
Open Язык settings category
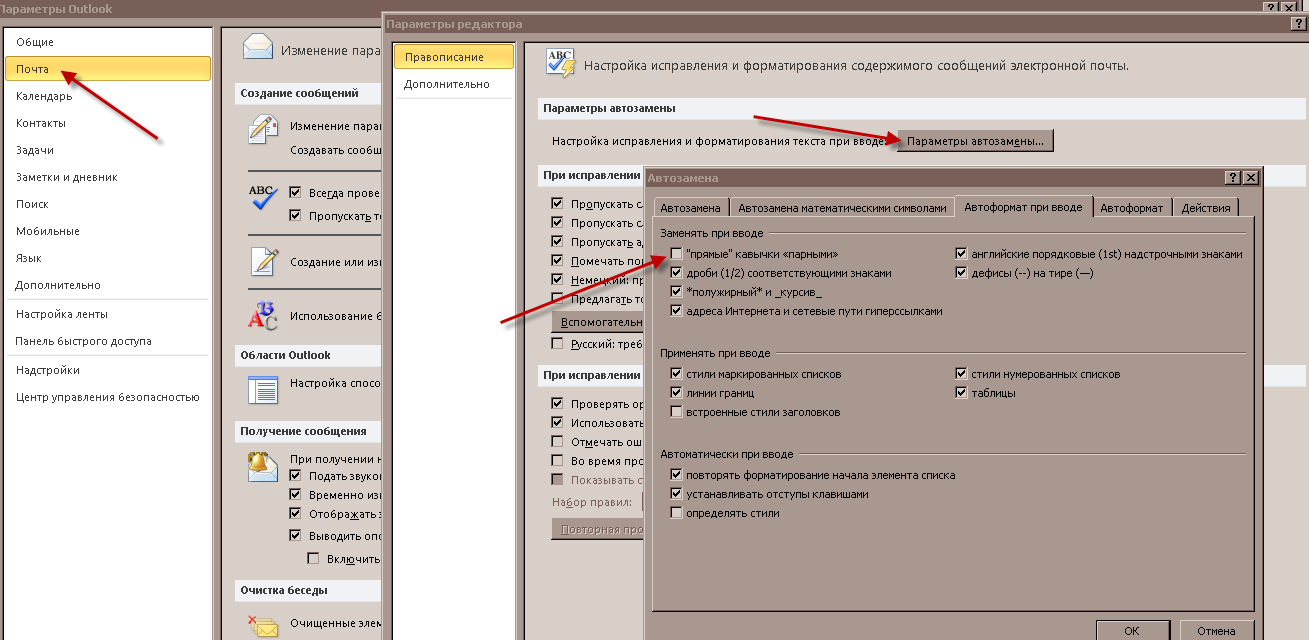pyautogui.click(x=108, y=258)
